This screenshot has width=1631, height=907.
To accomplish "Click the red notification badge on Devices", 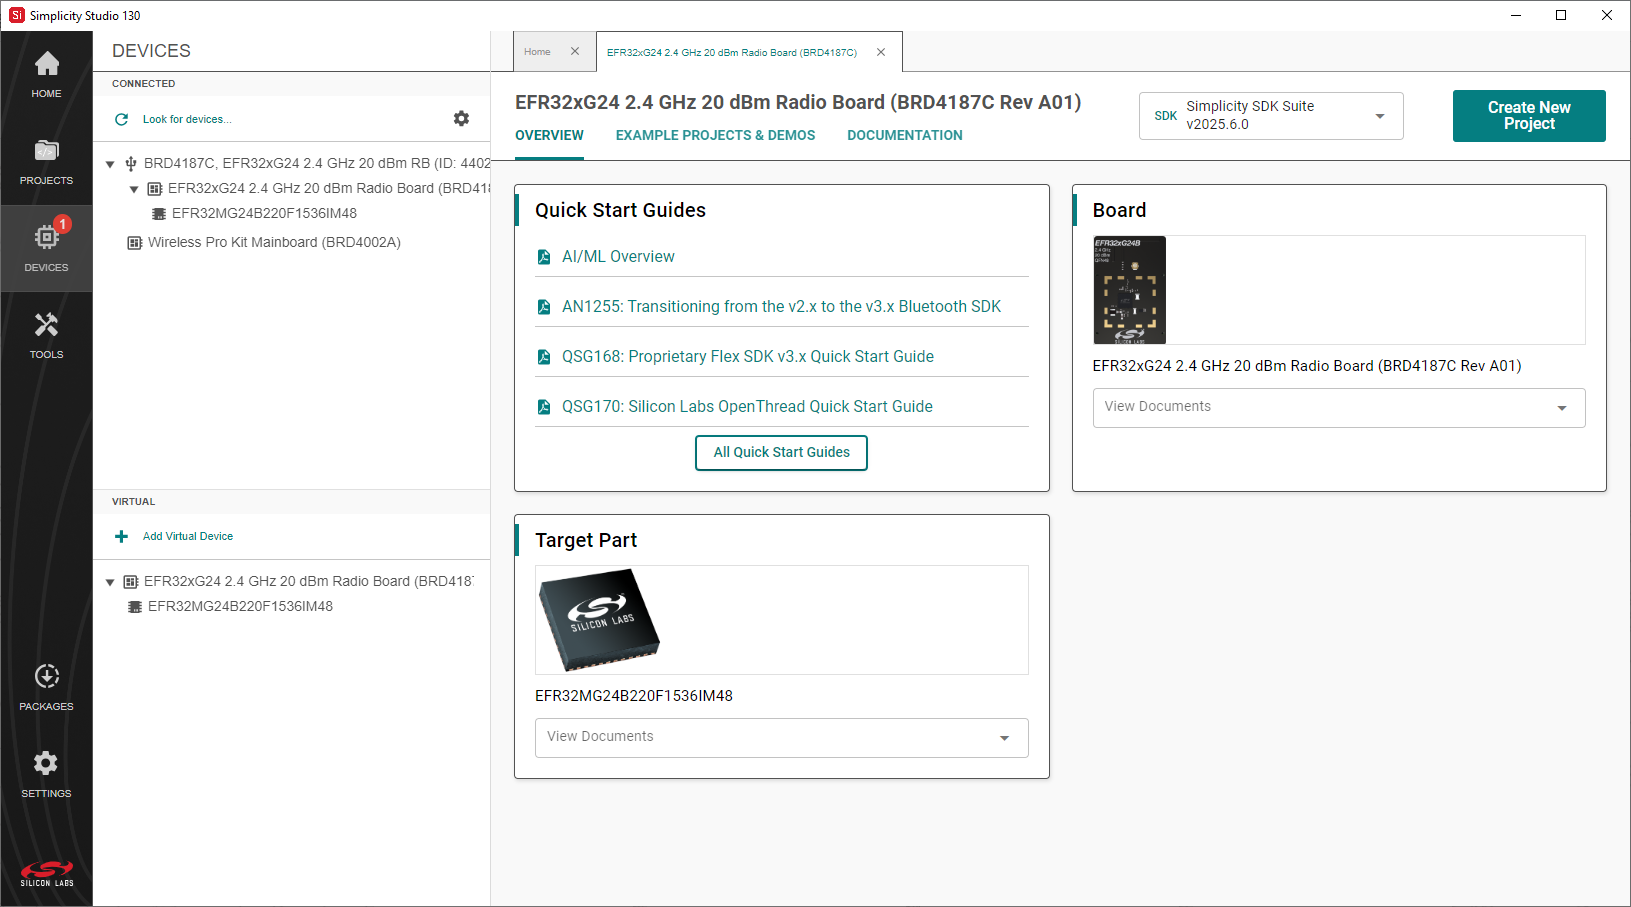I will coord(62,224).
